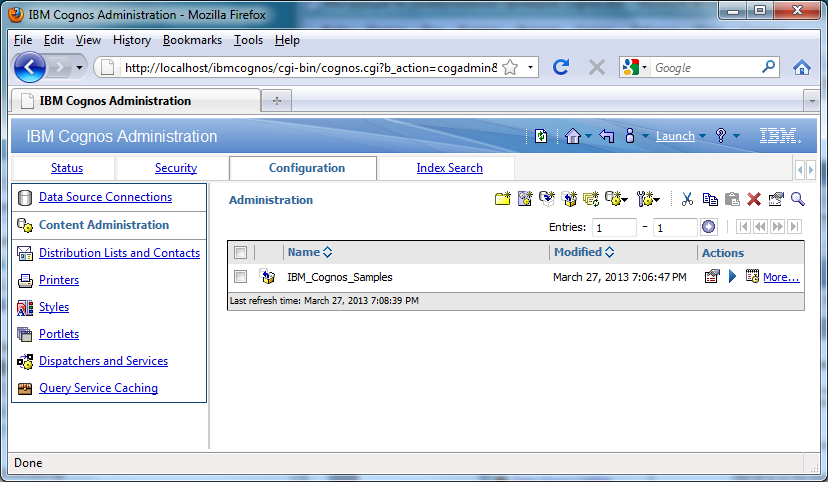Open properties icon for IBM_Cognos_Samples row

(x=712, y=276)
